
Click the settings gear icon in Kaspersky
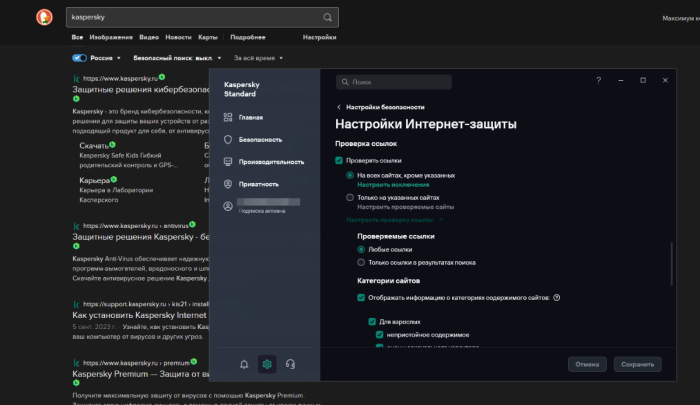[267, 364]
